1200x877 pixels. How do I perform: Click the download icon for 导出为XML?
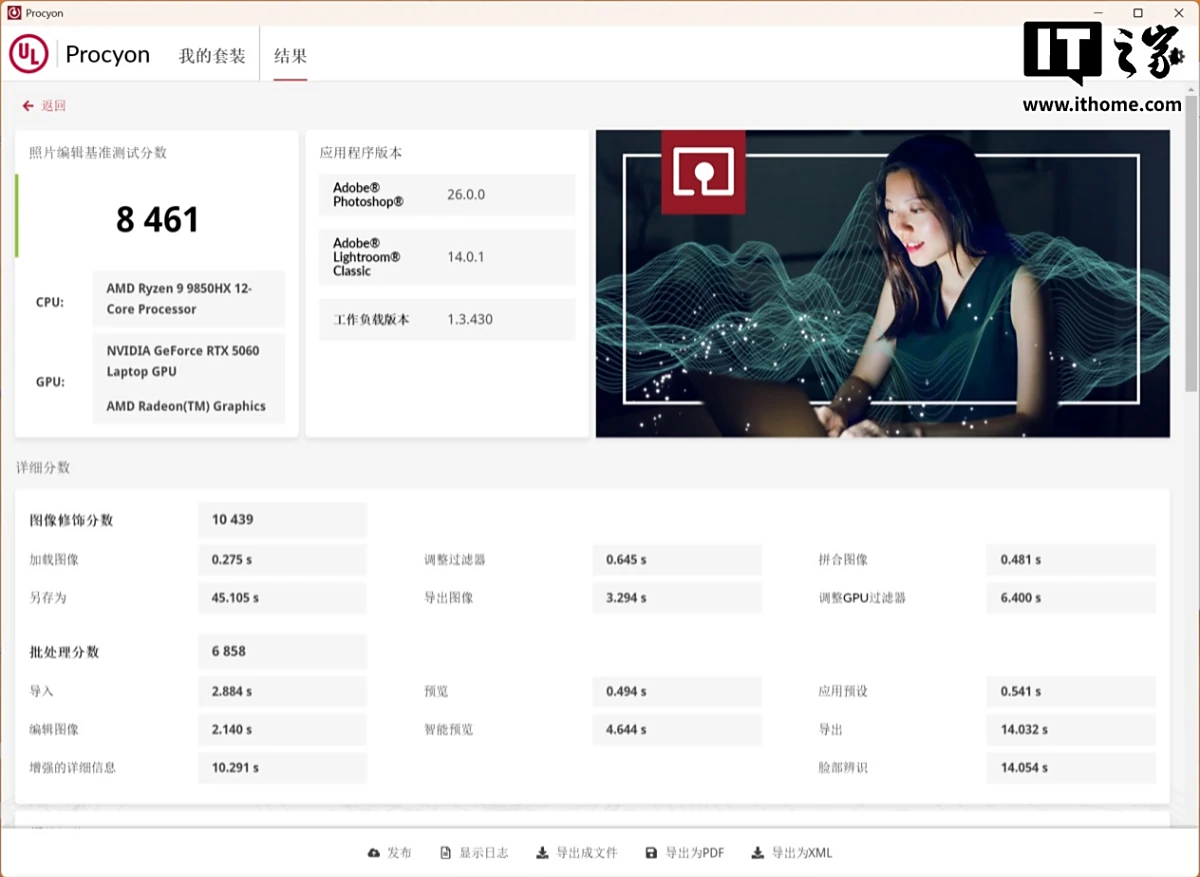click(758, 853)
